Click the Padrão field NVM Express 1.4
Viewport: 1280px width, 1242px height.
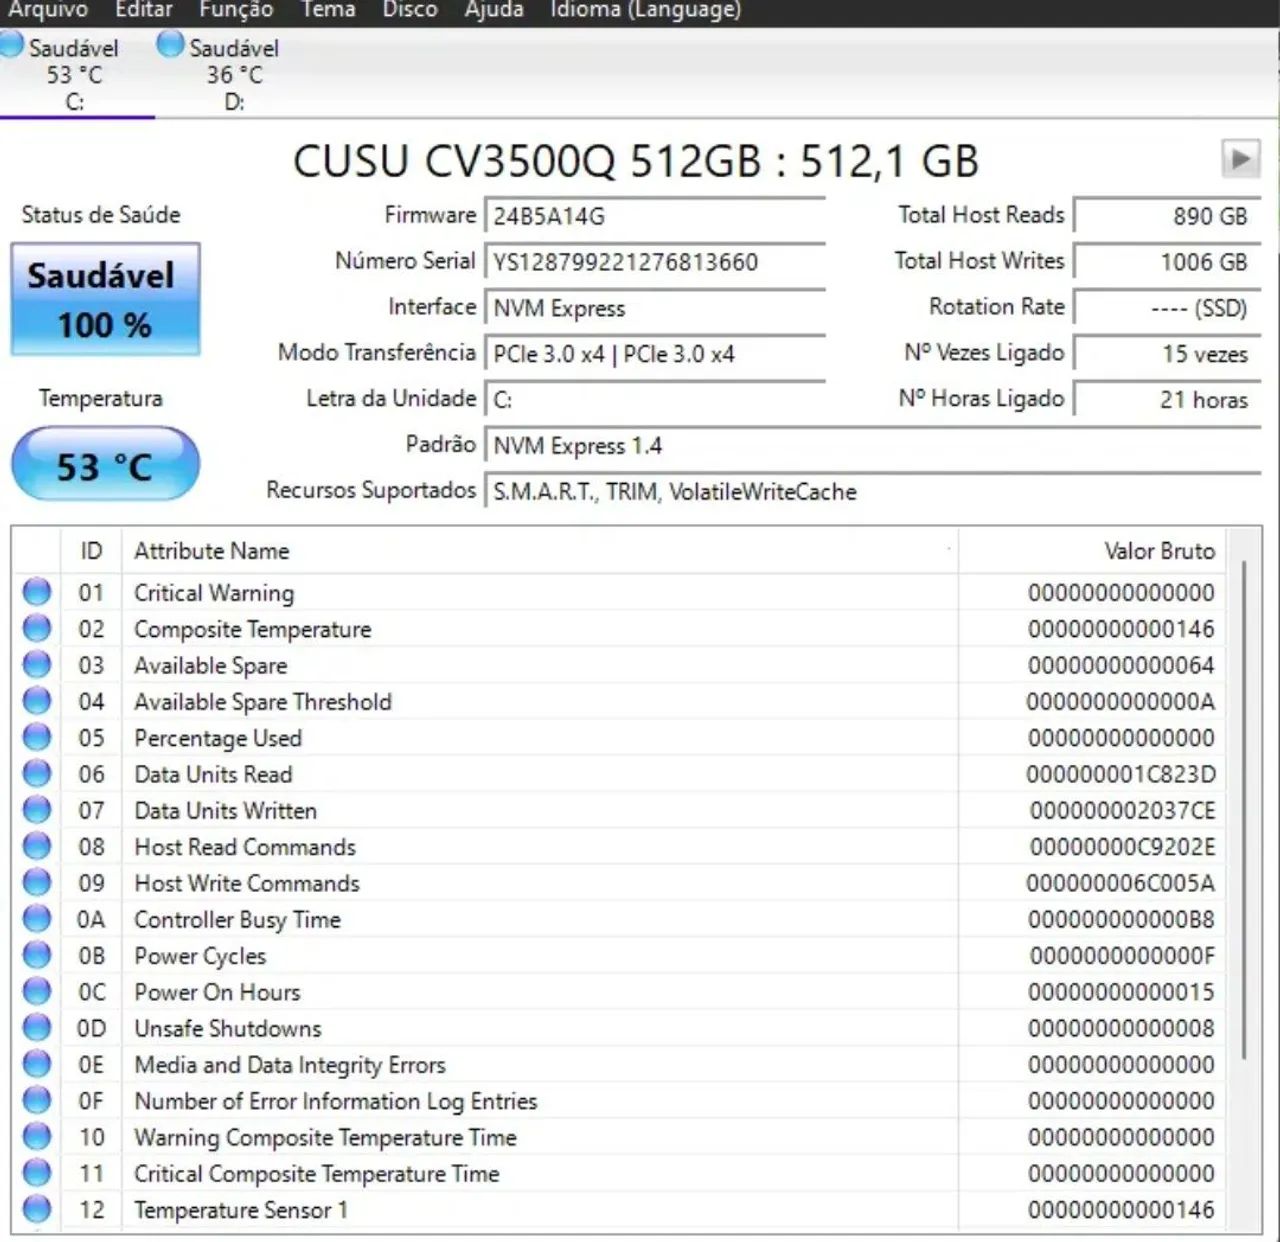click(x=872, y=446)
